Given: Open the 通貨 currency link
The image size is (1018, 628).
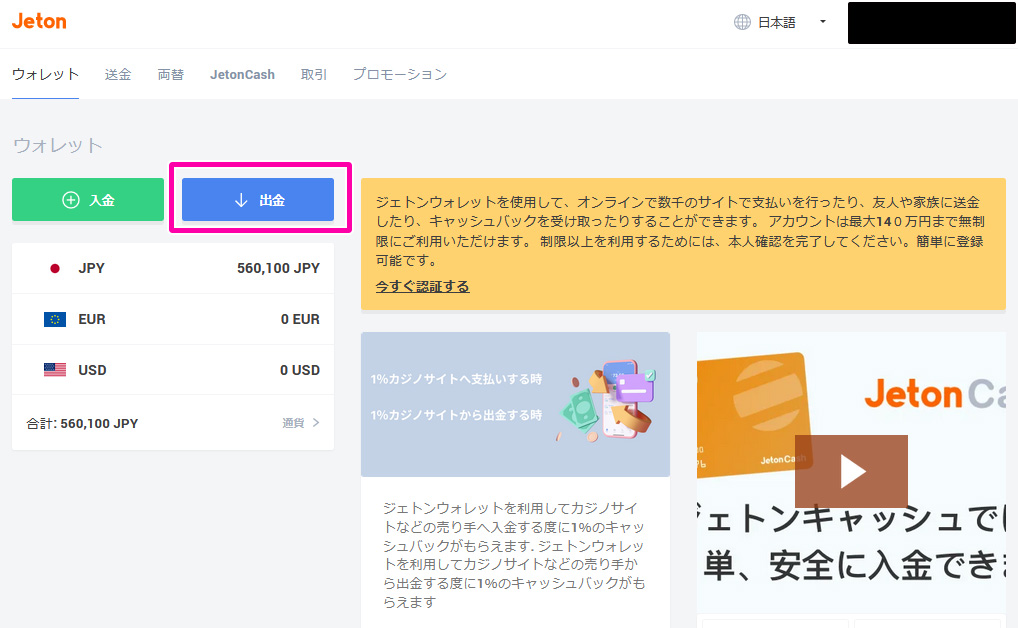Looking at the screenshot, I should coord(293,423).
